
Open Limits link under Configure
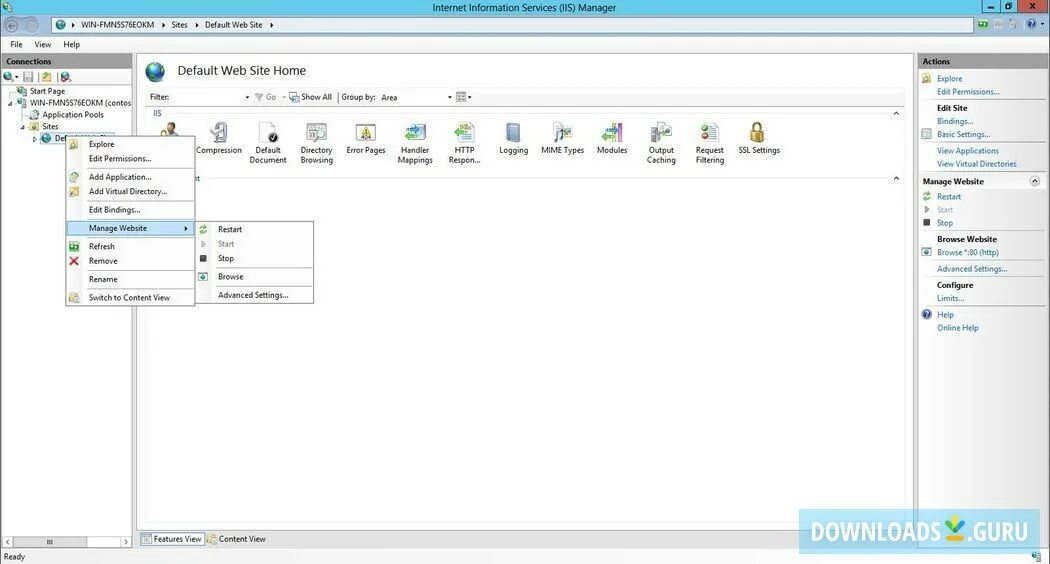[950, 298]
